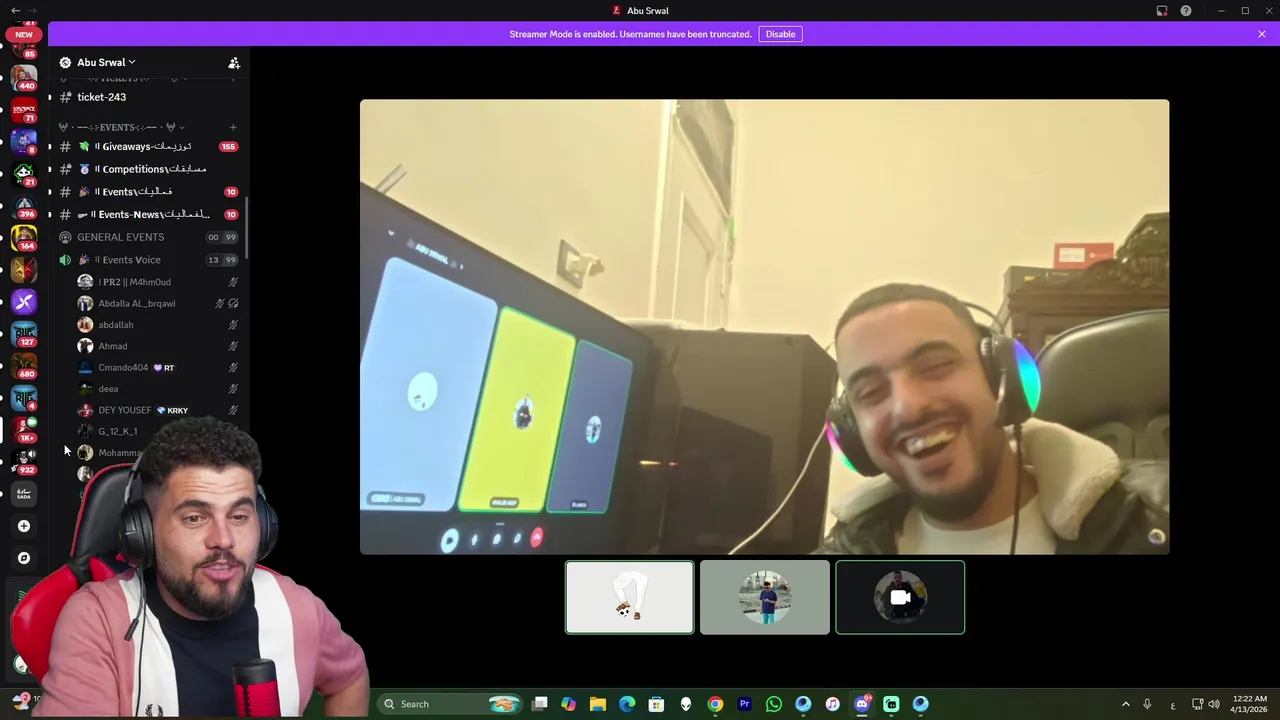Open the purple X server icon

pyautogui.click(x=24, y=301)
